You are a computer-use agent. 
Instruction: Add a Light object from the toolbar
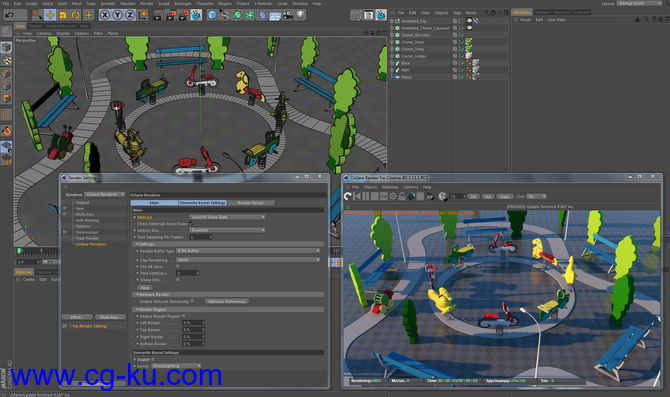pos(300,15)
